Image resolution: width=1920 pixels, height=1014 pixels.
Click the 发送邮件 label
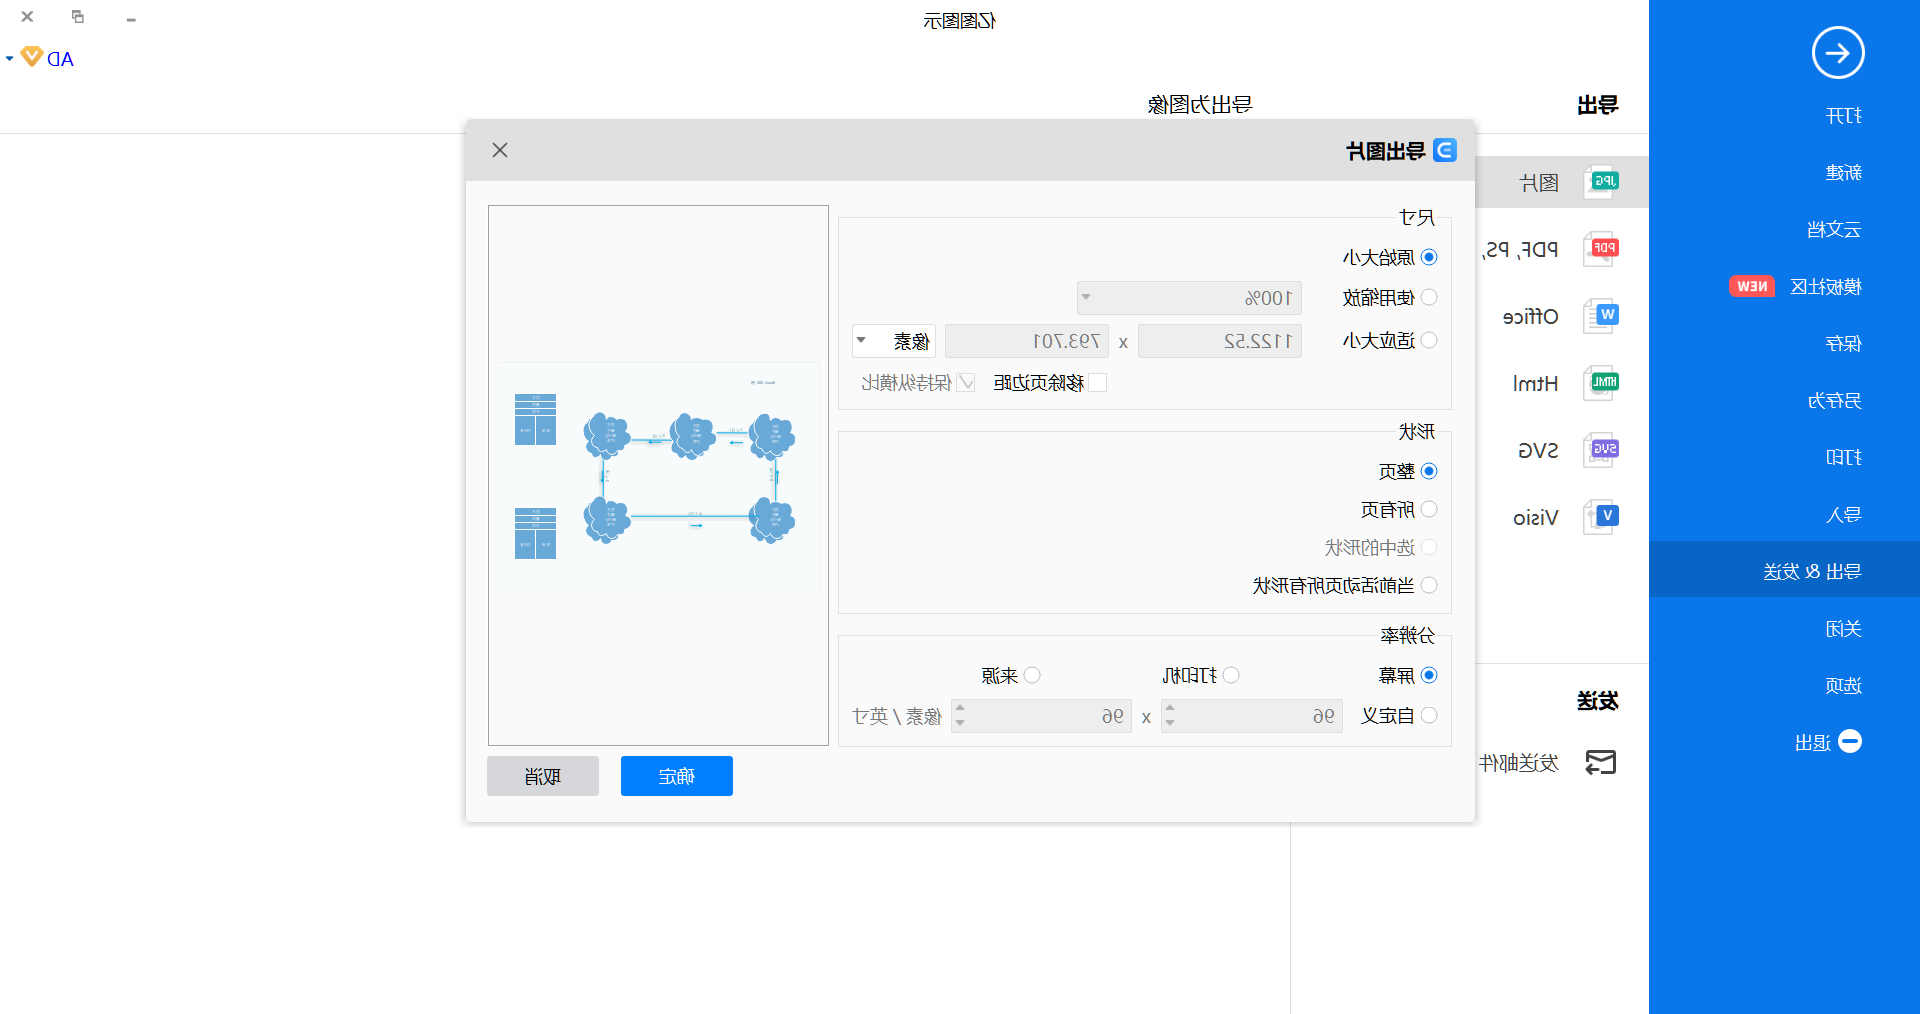pos(1519,764)
